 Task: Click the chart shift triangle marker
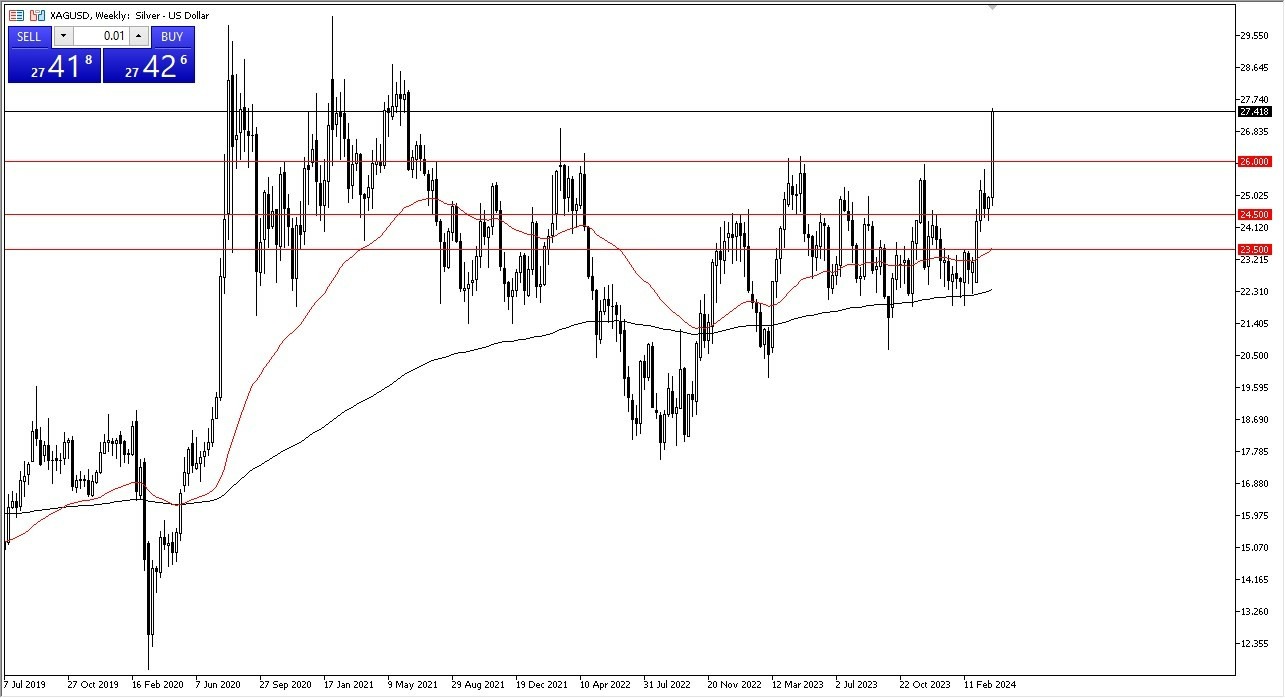[x=993, y=8]
